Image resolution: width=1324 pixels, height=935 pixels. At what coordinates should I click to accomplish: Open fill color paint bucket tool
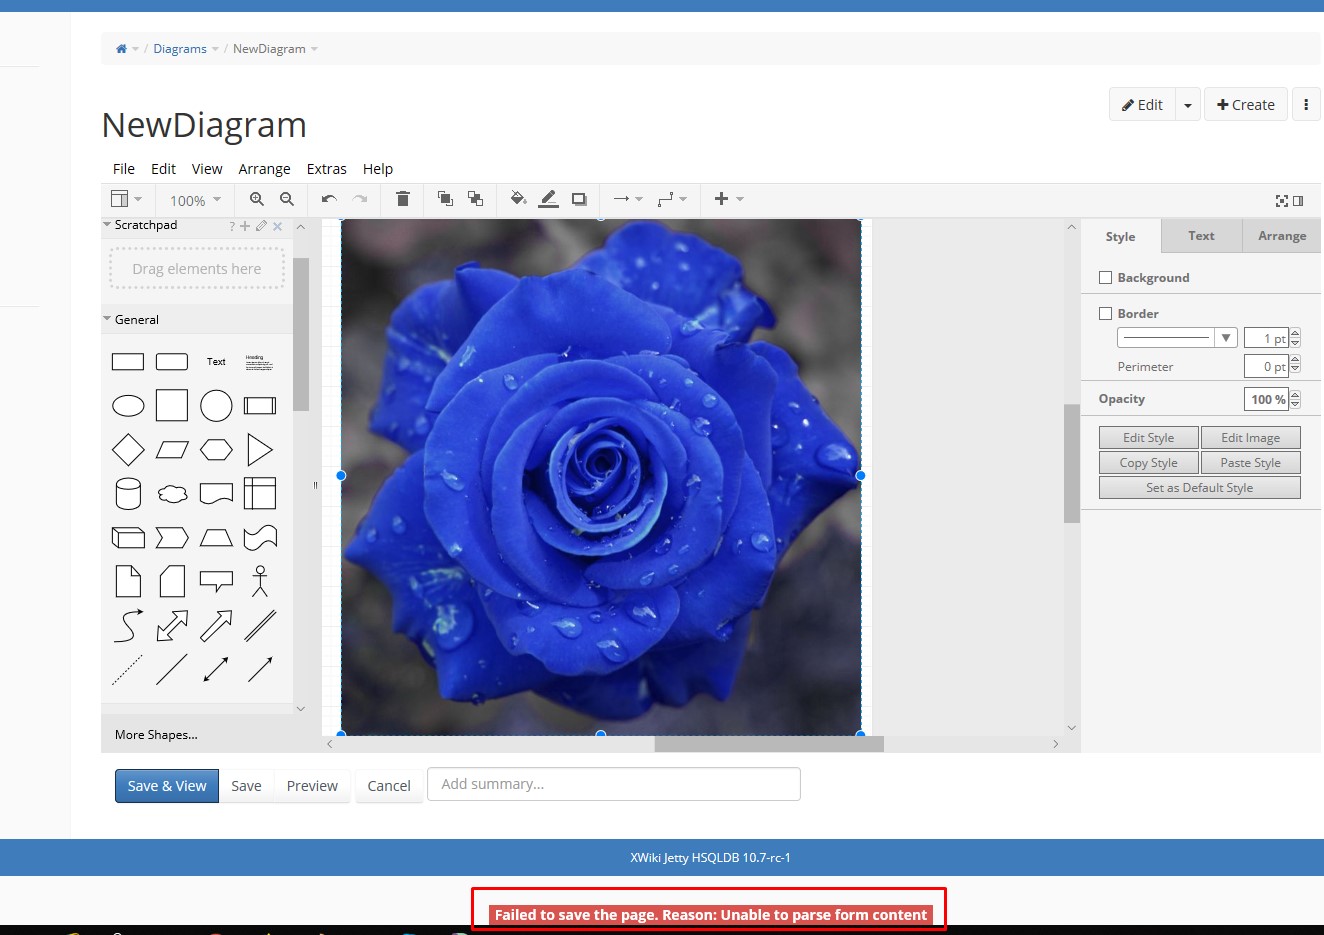[518, 199]
